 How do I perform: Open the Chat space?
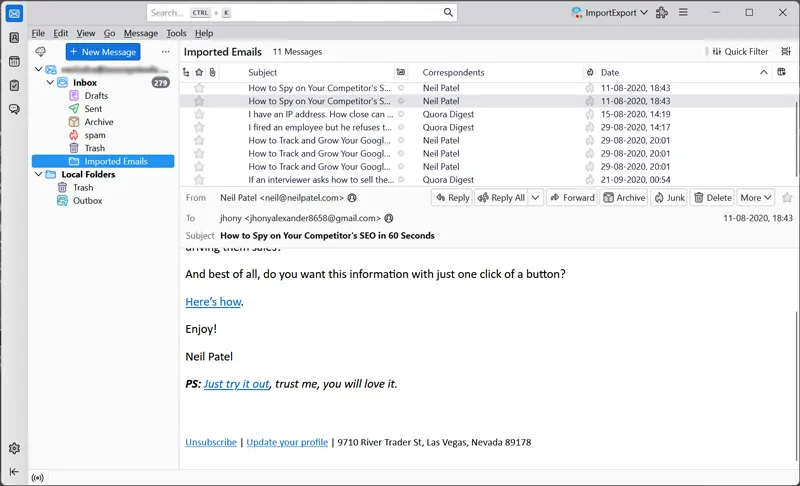pos(14,109)
